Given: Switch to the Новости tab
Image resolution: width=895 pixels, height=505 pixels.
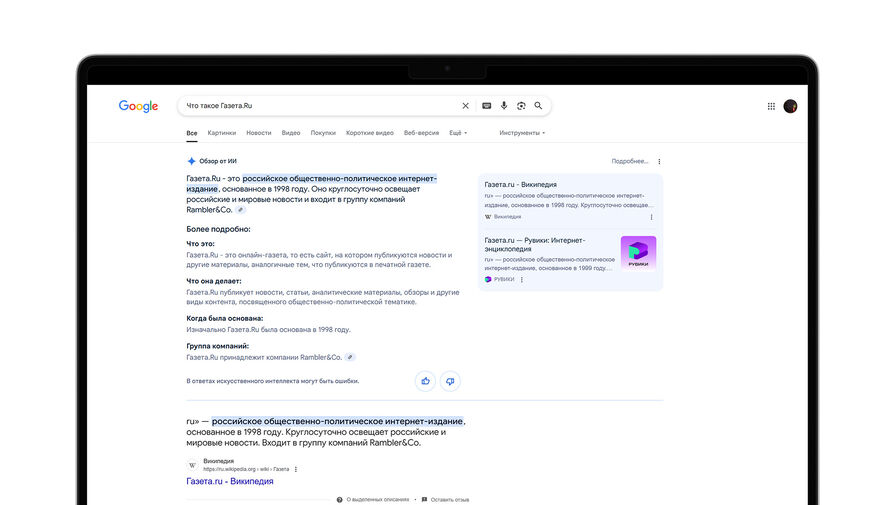Looking at the screenshot, I should [259, 133].
